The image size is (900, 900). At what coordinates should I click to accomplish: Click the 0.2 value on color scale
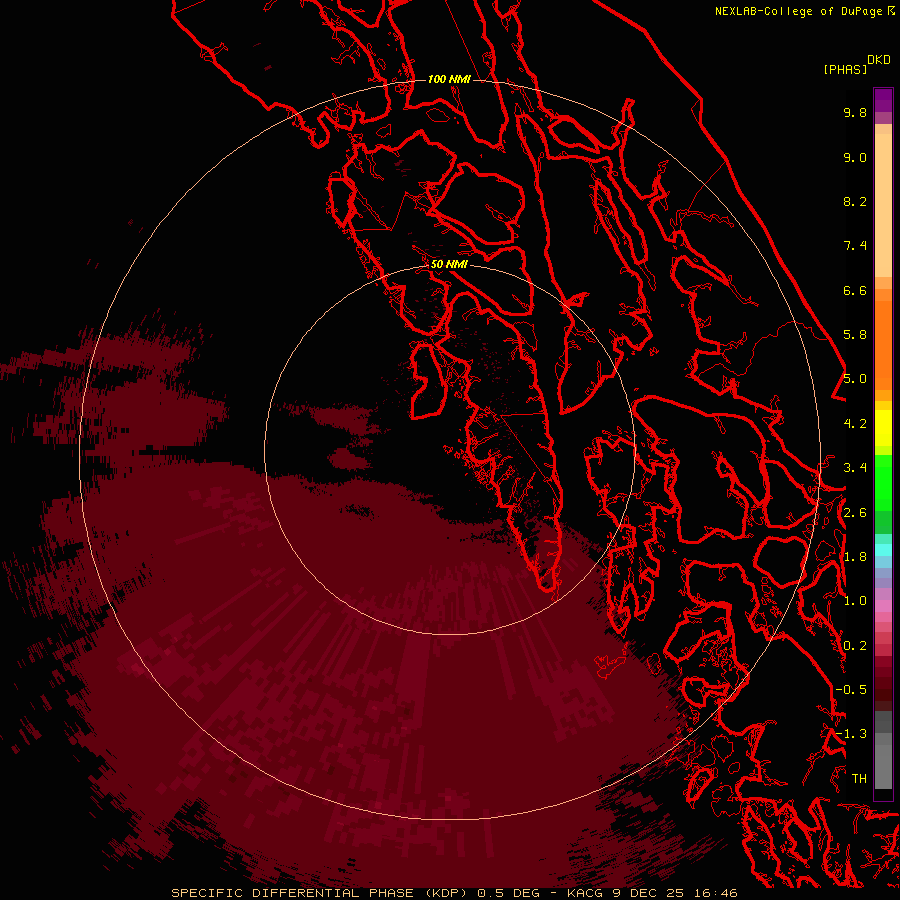(x=855, y=646)
